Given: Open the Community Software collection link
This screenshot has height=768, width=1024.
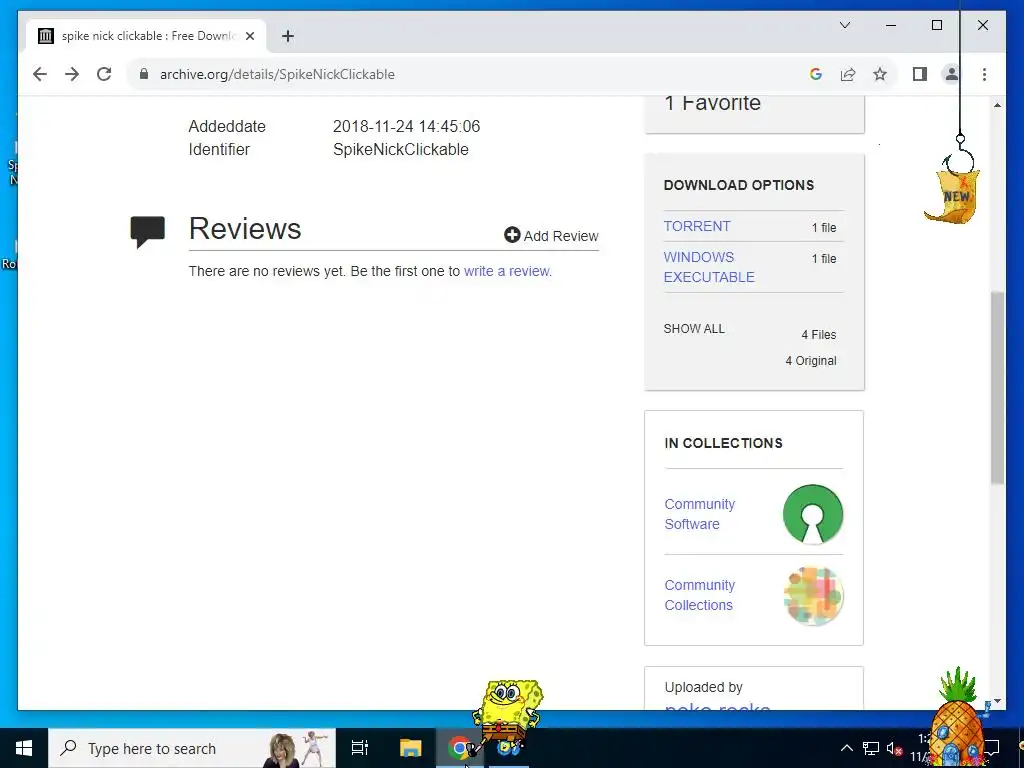Looking at the screenshot, I should [x=699, y=514].
